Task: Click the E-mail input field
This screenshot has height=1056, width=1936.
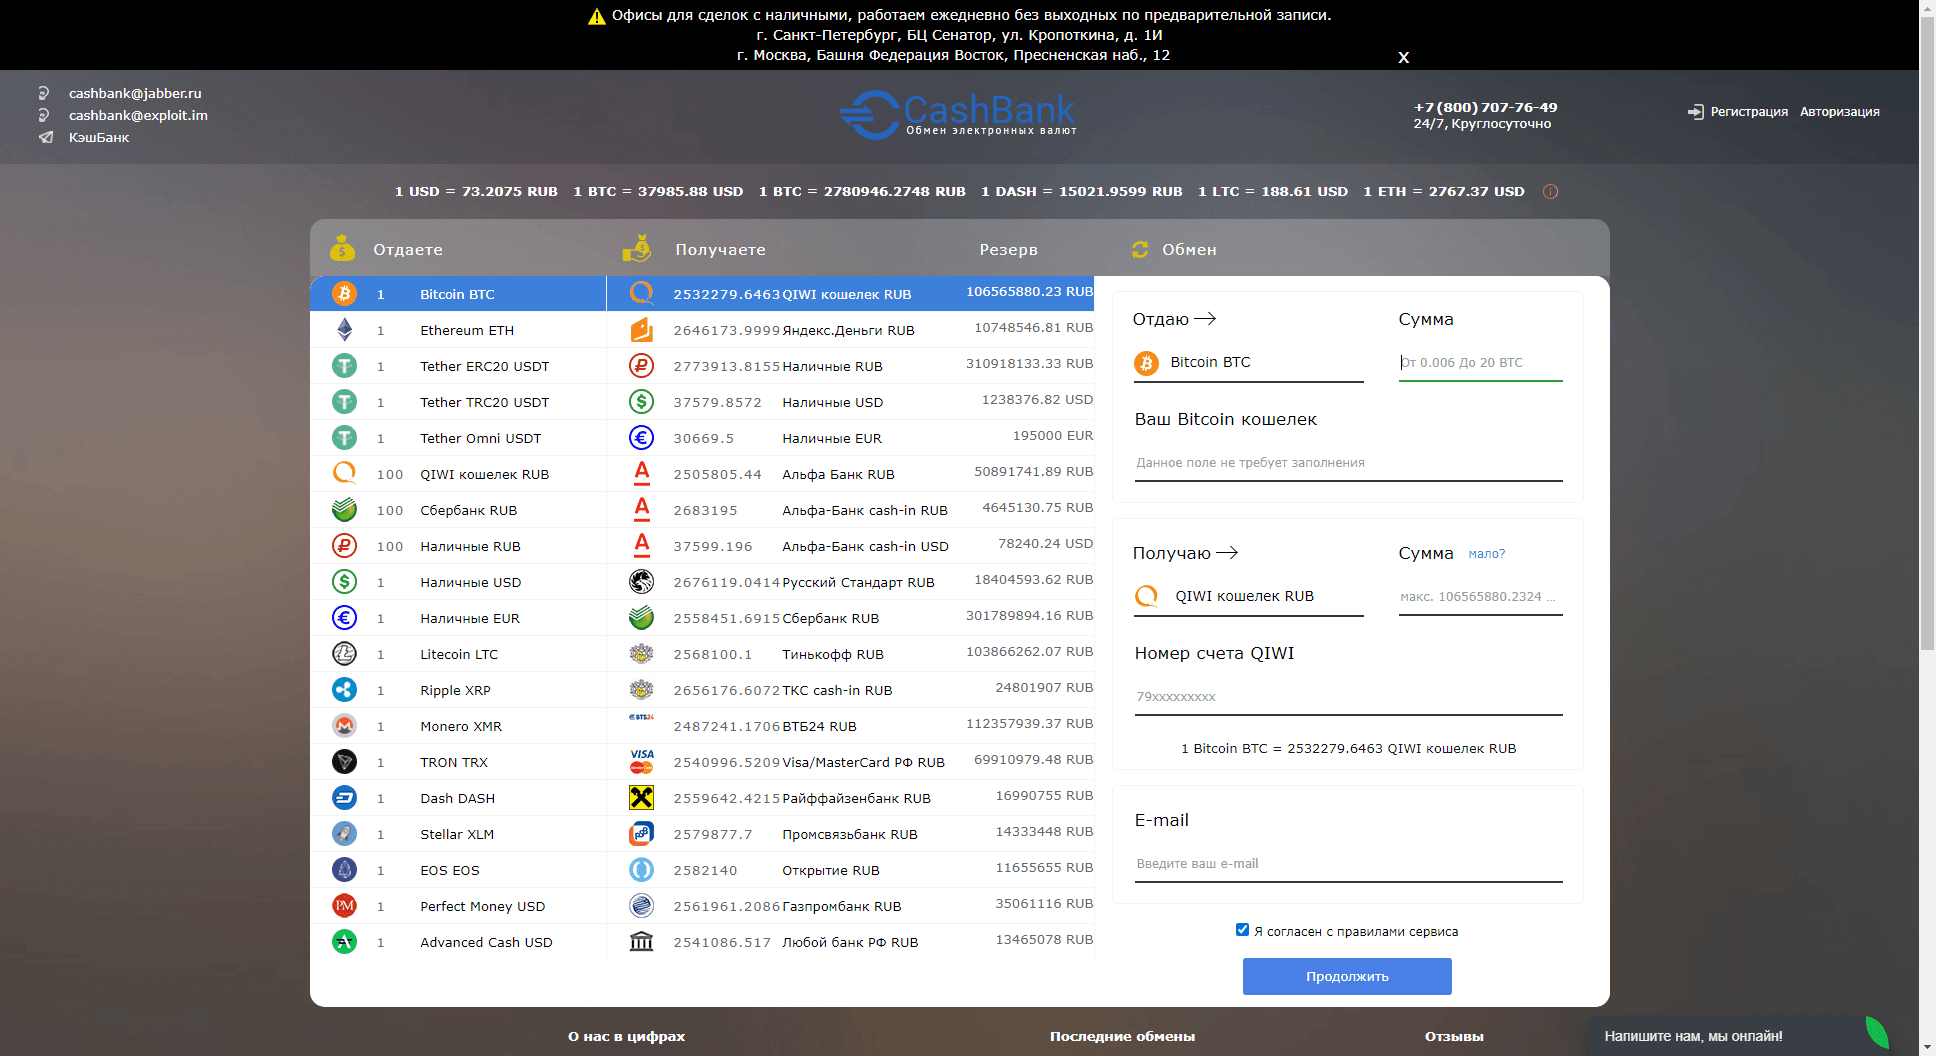Action: click(1347, 864)
